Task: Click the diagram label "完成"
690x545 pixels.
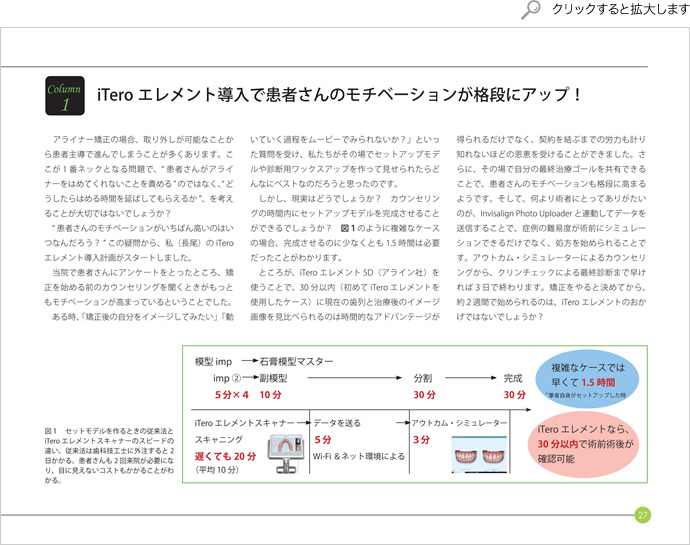Action: click(513, 378)
